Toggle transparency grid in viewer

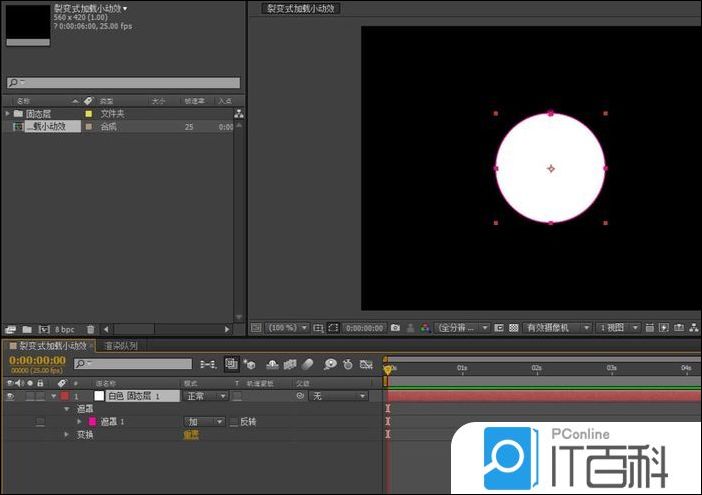coord(513,328)
